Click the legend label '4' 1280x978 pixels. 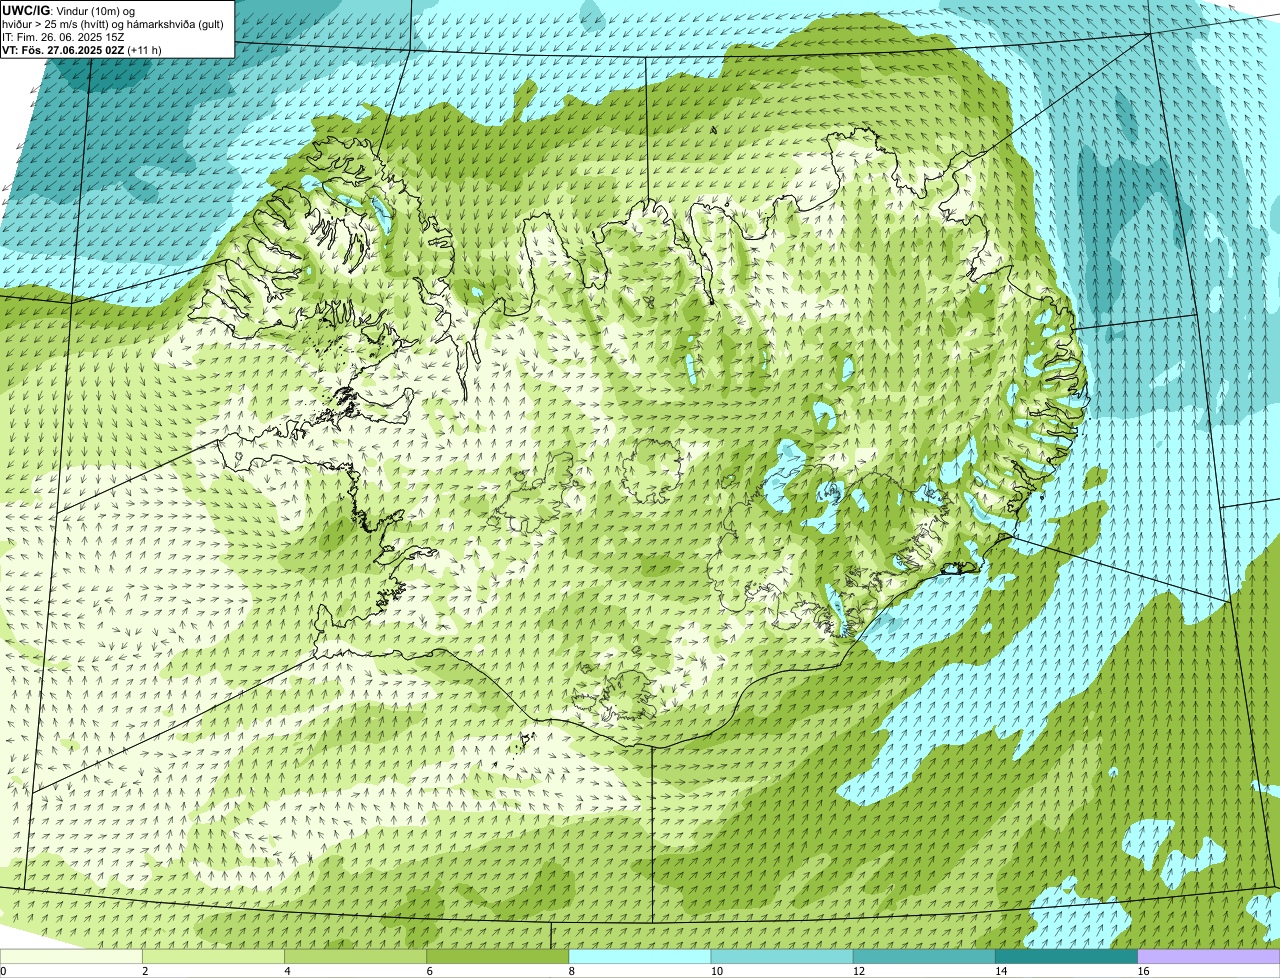coord(287,971)
